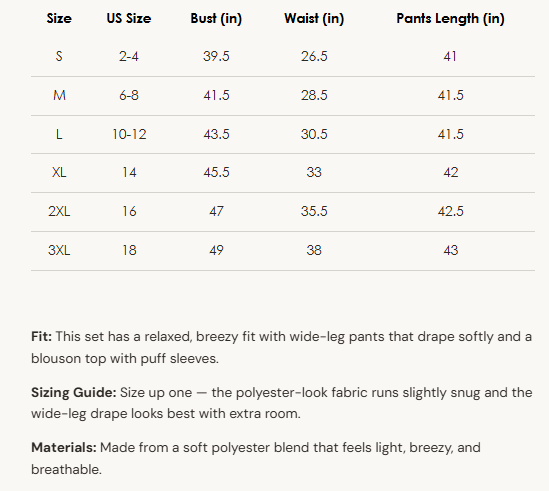The height and width of the screenshot is (491, 549).
Task: Select the 2XL size row label
Action: point(59,211)
